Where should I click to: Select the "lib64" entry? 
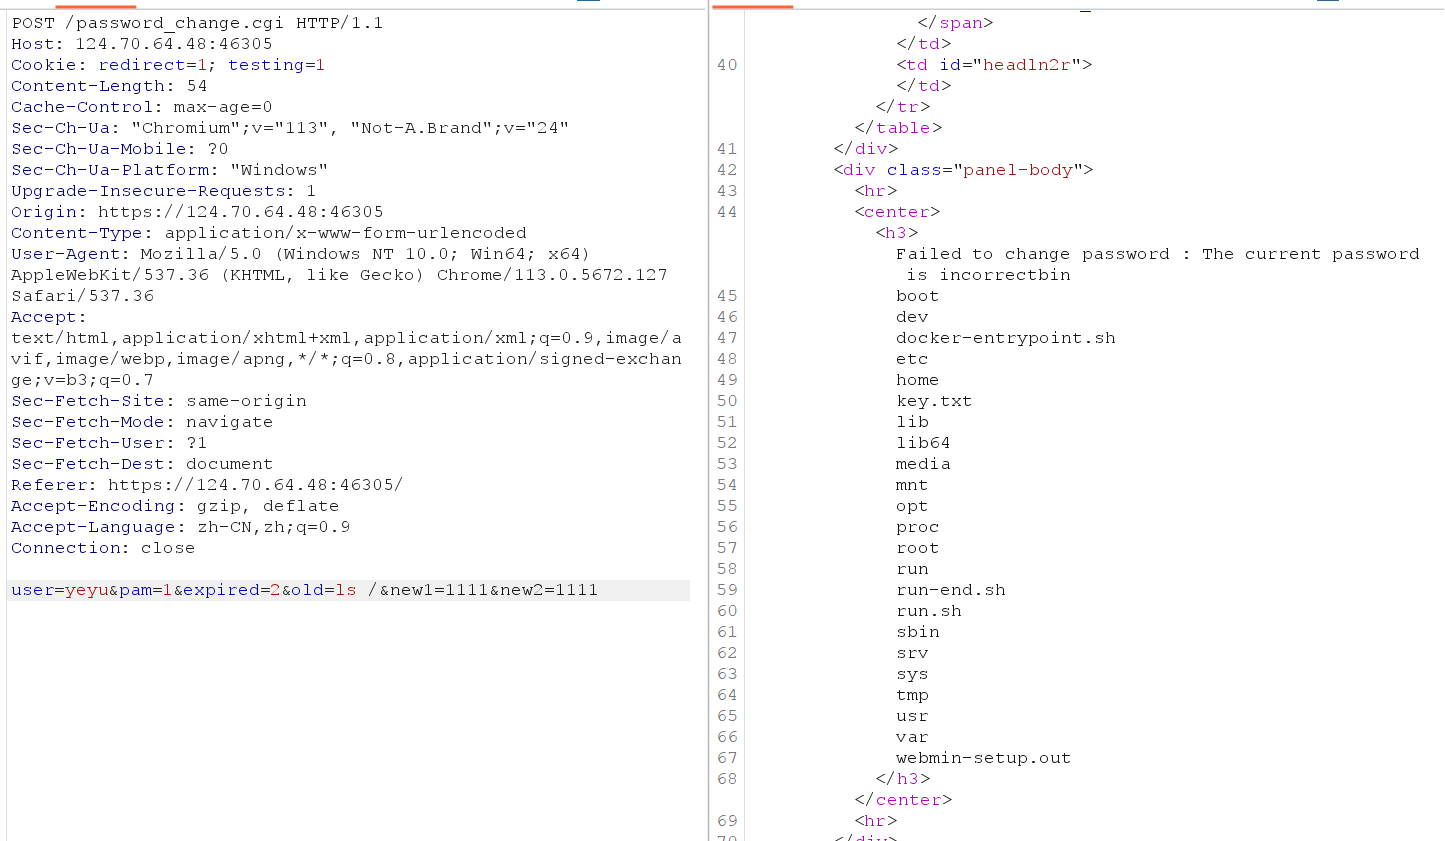pyautogui.click(x=923, y=443)
